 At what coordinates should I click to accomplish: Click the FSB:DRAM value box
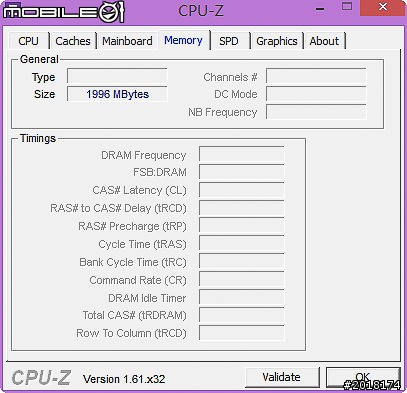pyautogui.click(x=242, y=172)
